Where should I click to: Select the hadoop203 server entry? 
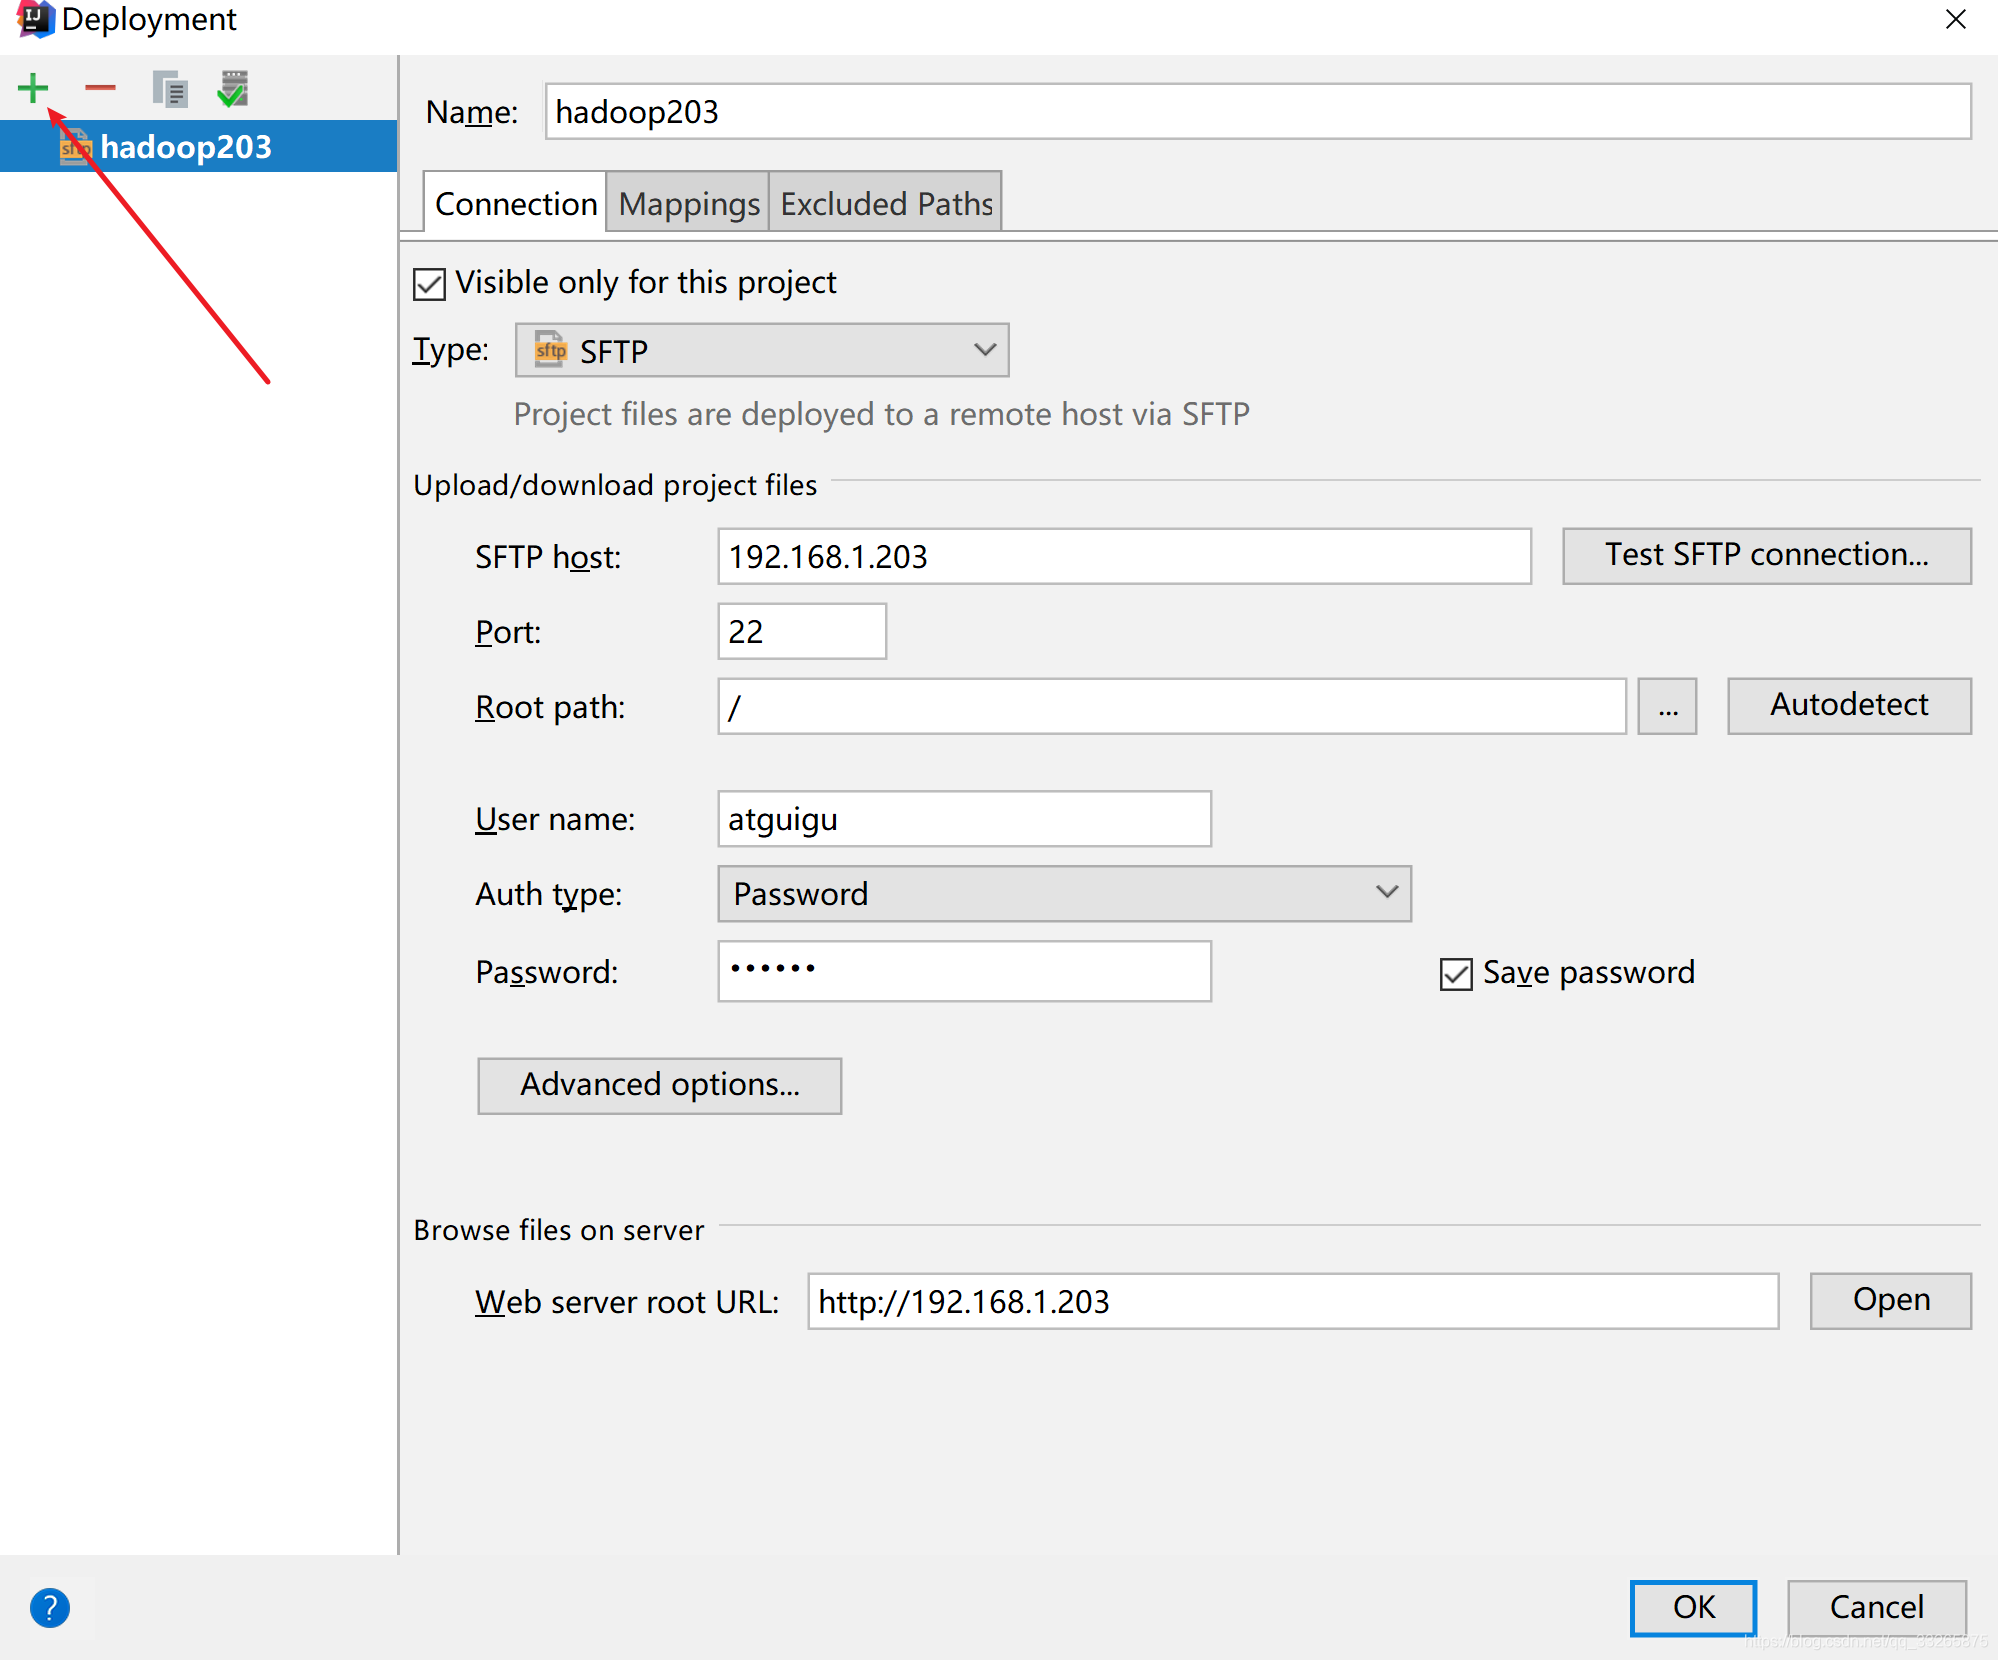[x=187, y=146]
